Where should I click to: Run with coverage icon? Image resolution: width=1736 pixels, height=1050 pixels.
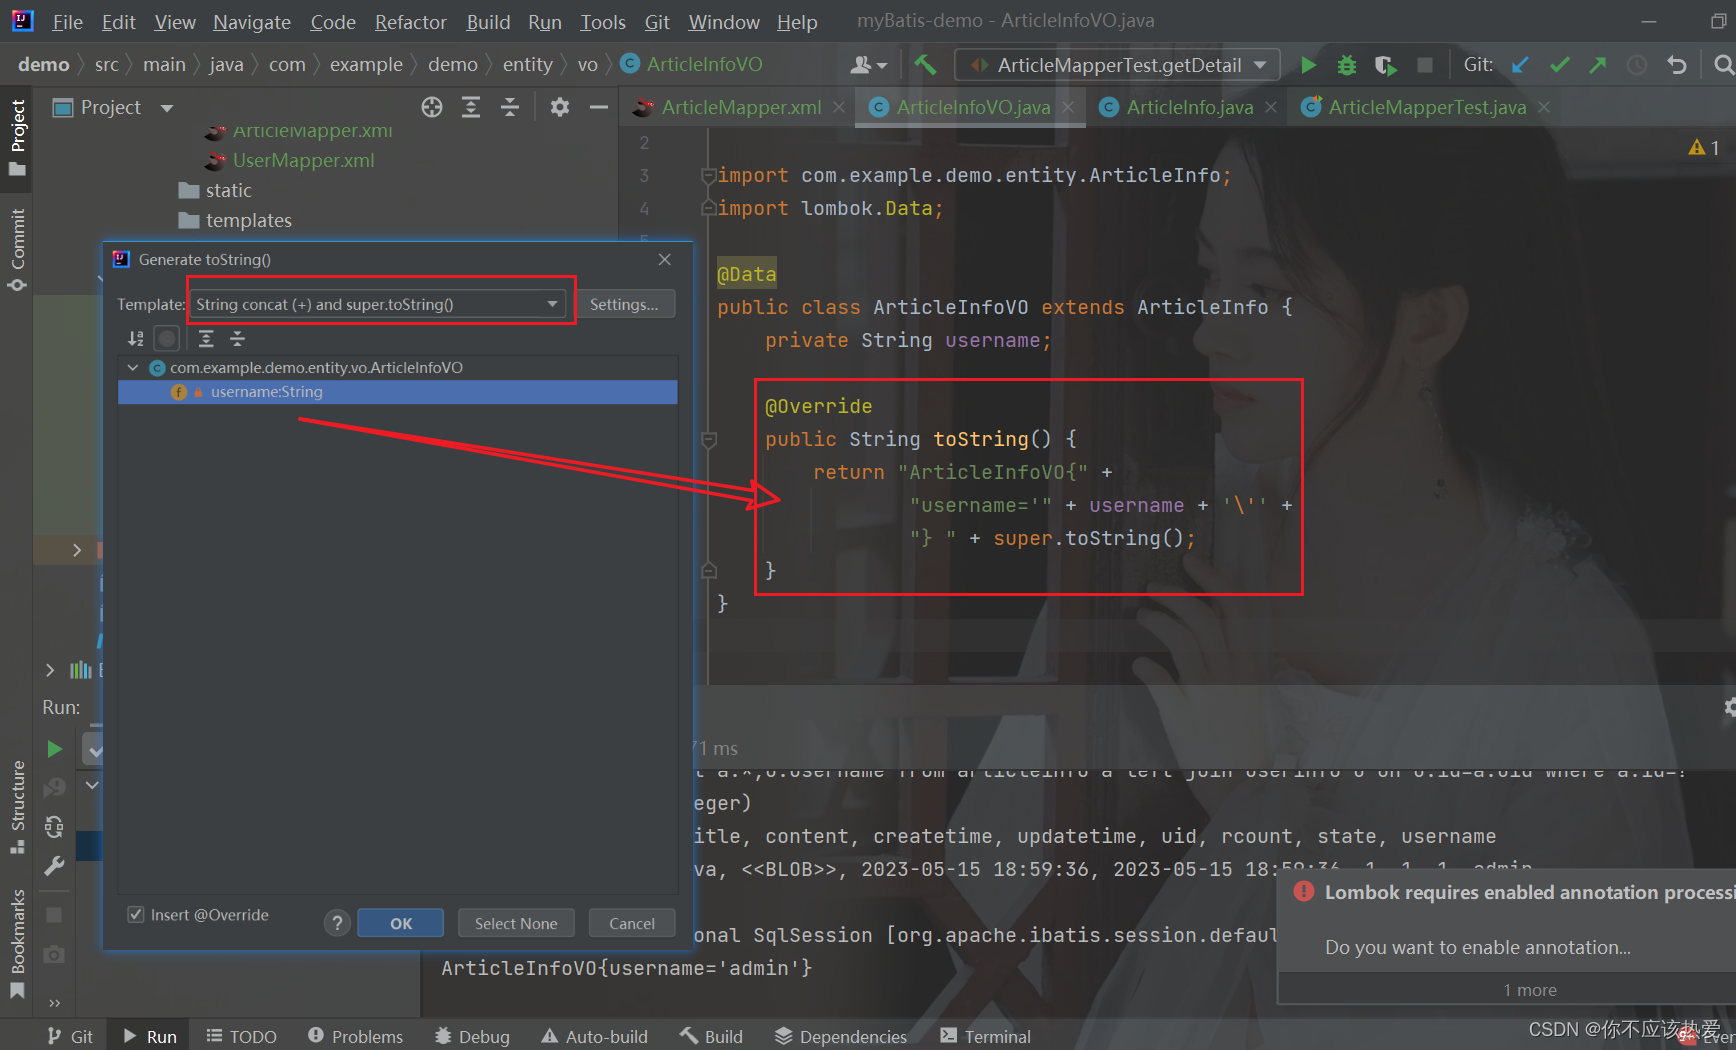1385,64
